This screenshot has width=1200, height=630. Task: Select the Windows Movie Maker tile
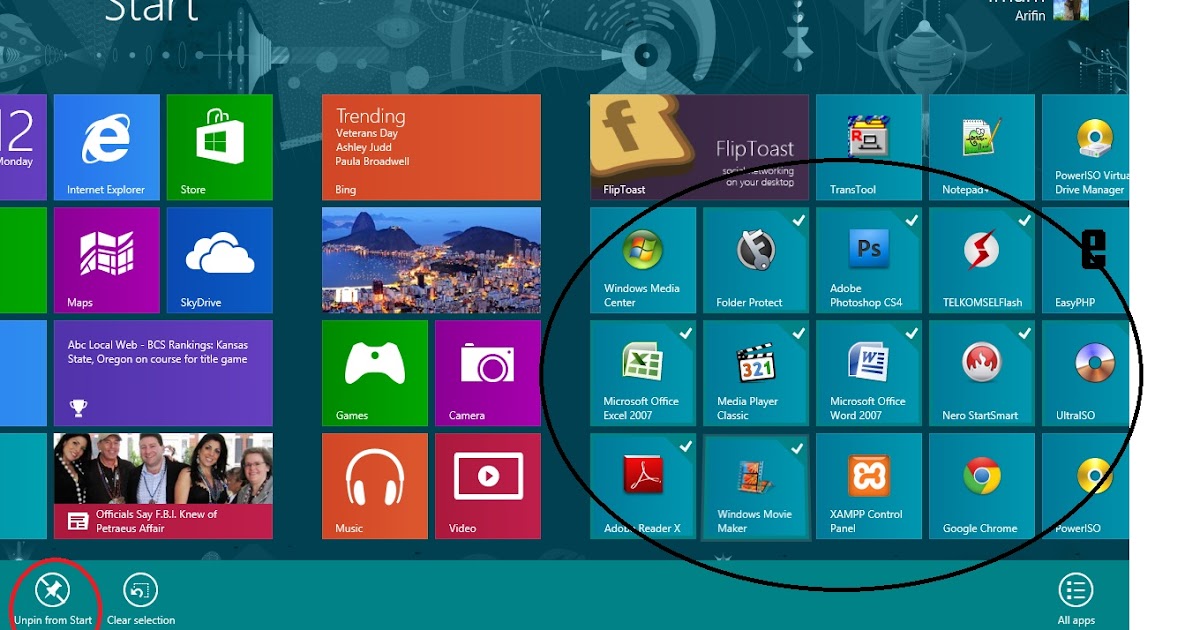[x=756, y=486]
